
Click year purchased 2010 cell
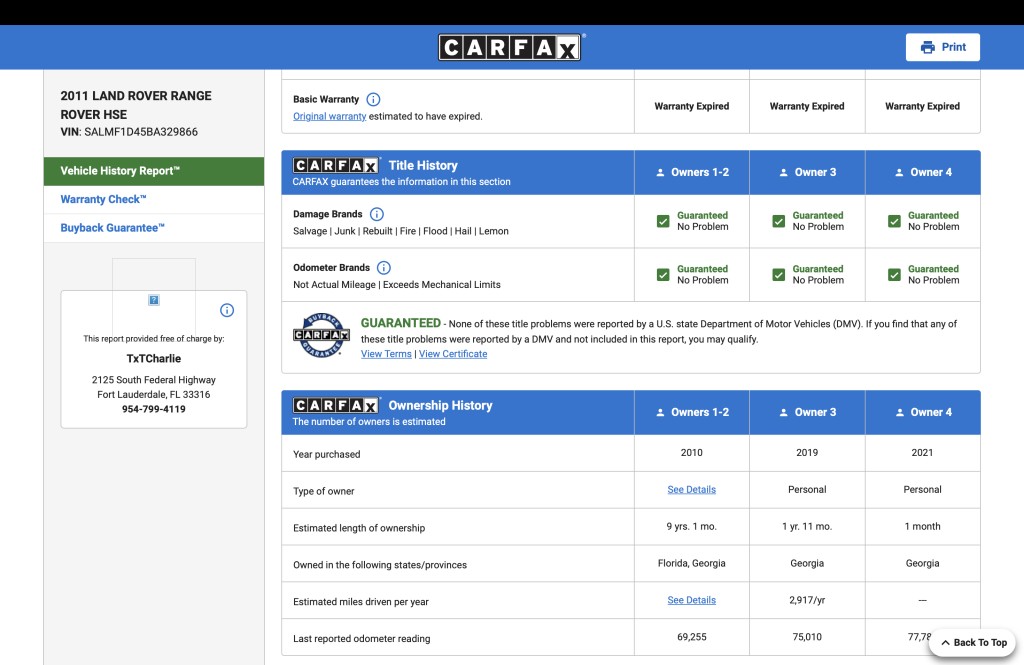tap(692, 453)
